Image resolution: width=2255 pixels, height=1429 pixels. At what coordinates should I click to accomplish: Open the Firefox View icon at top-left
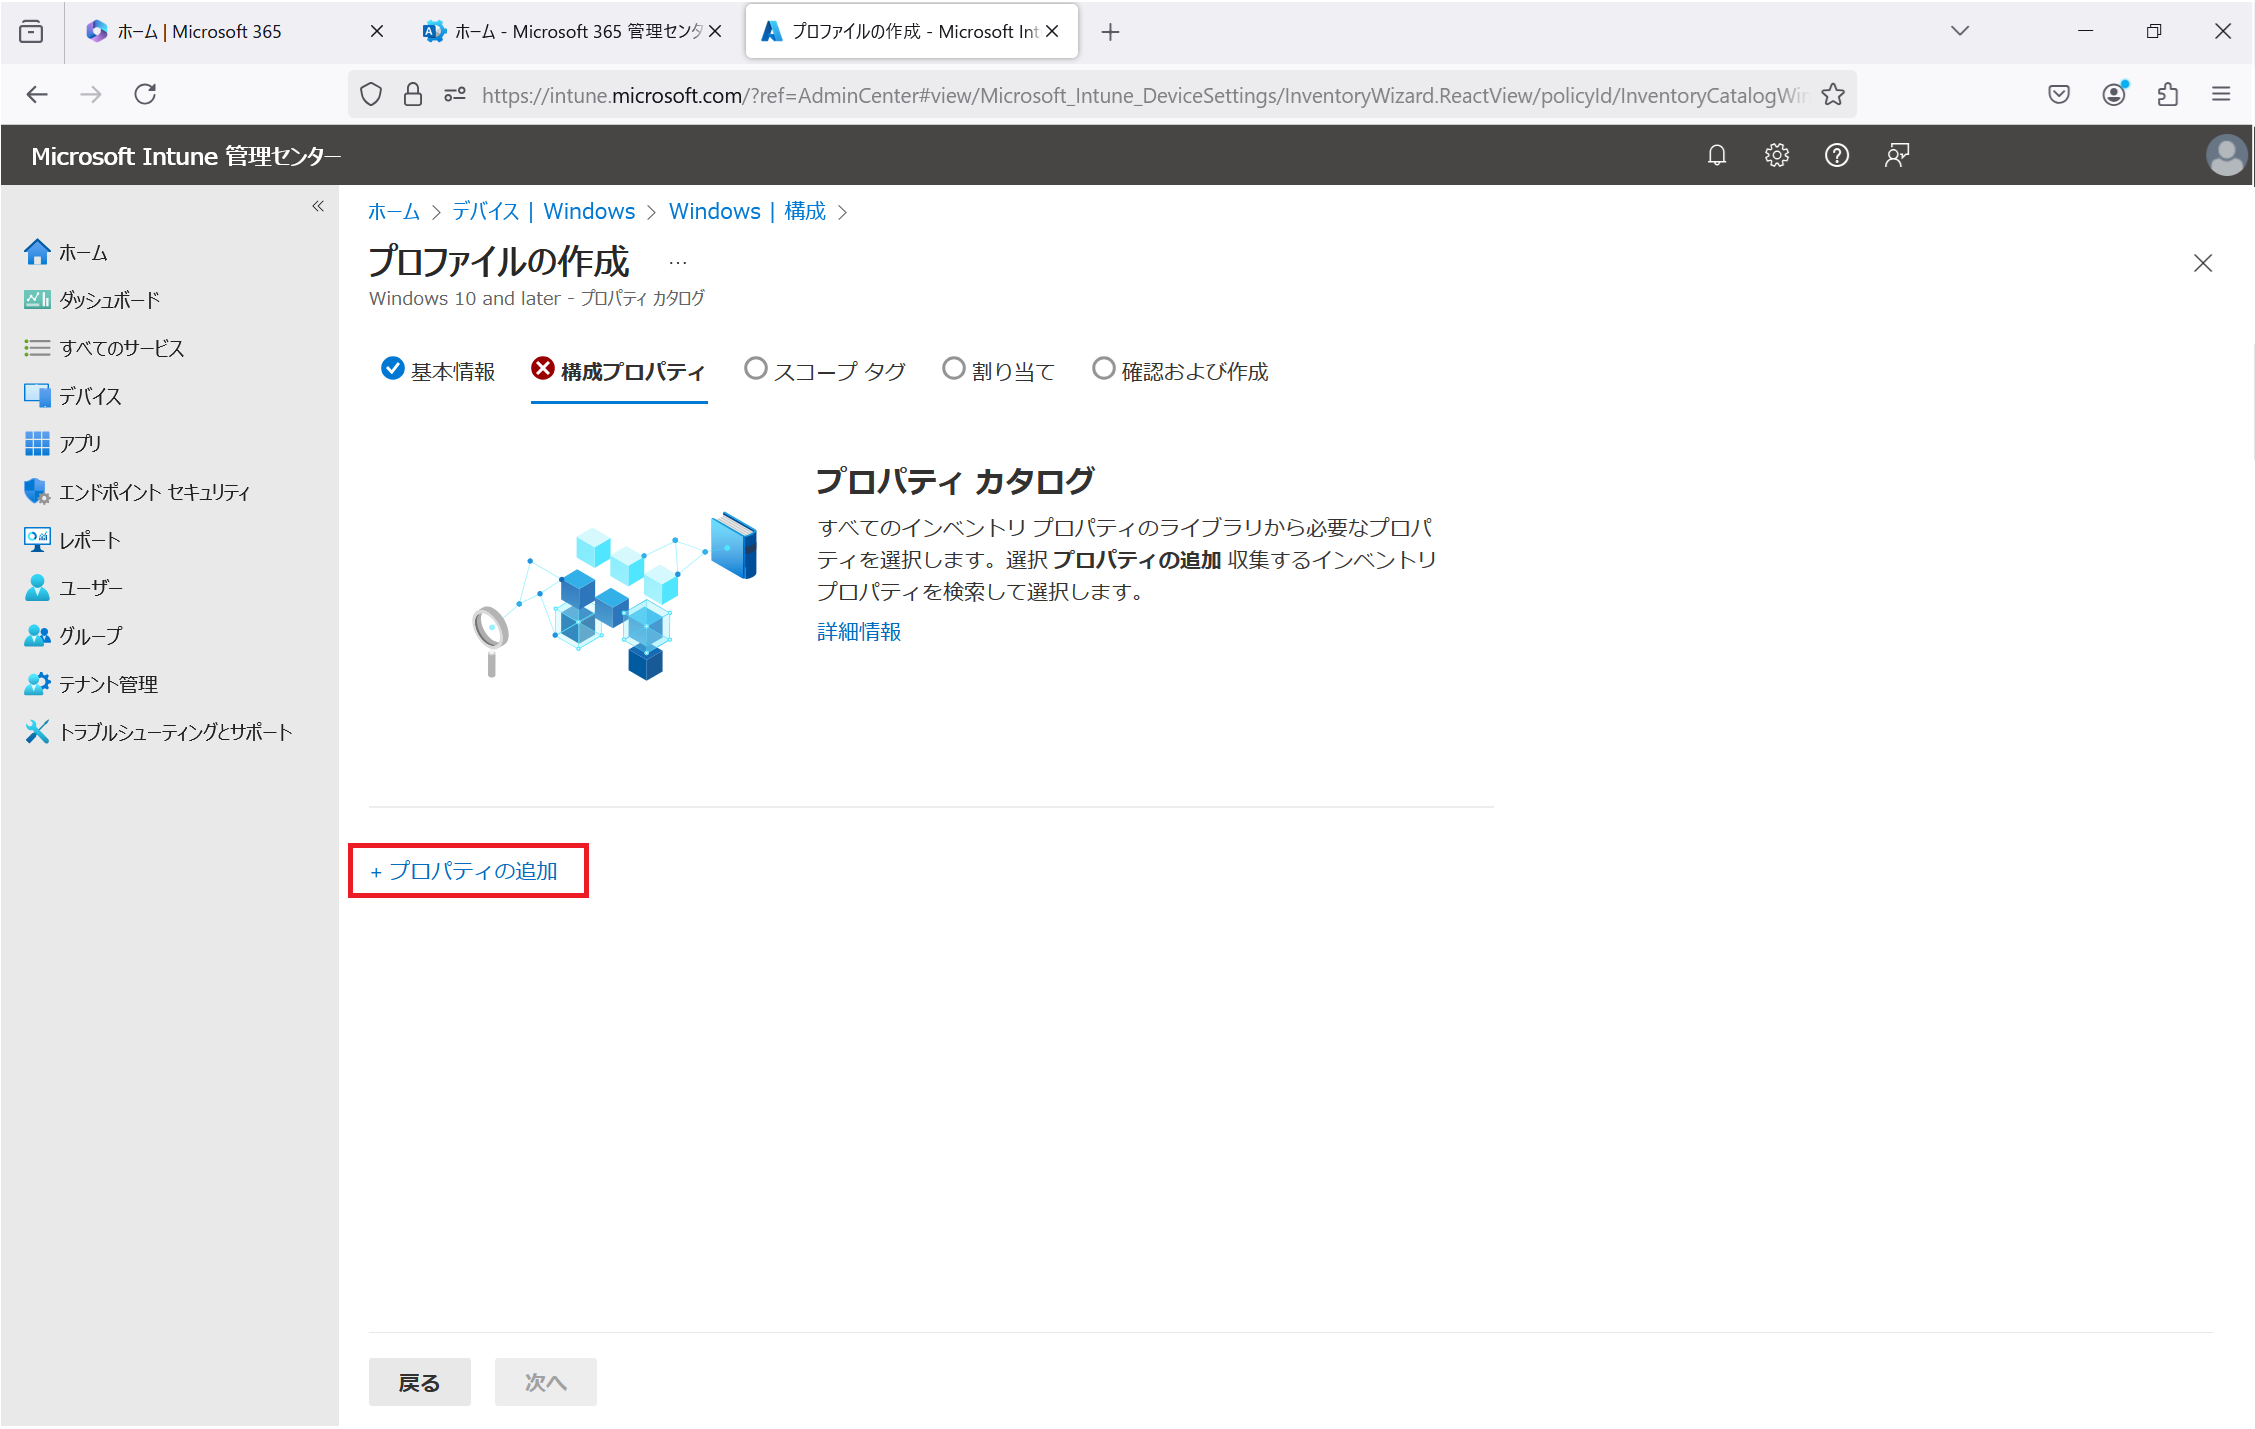31,31
